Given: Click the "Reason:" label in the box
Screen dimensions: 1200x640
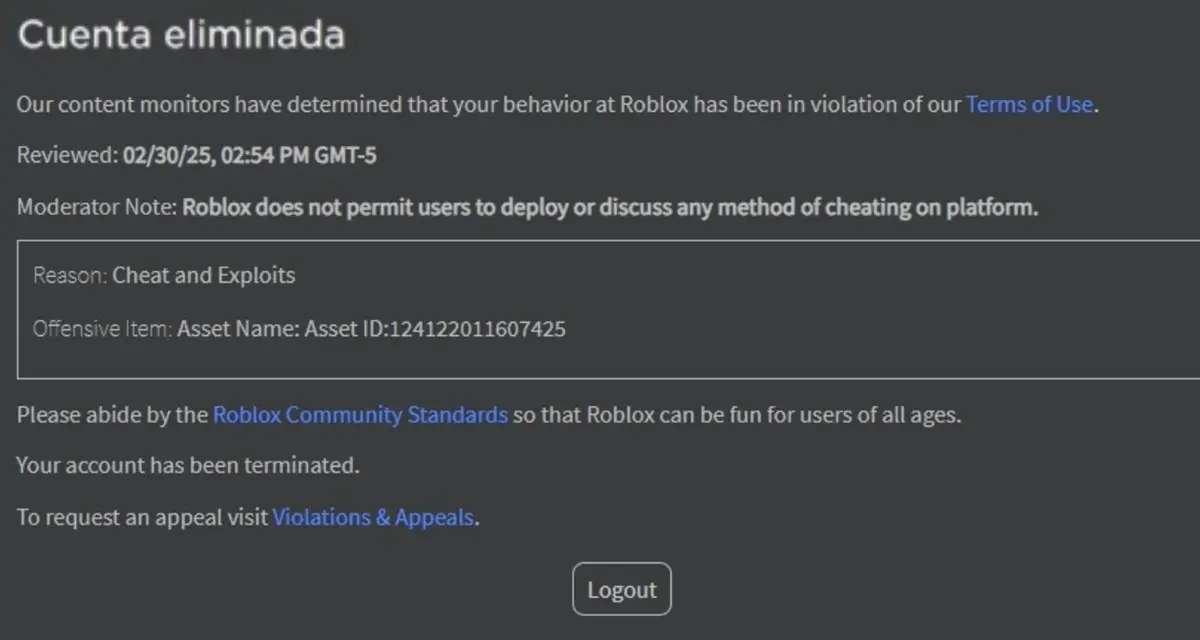Looking at the screenshot, I should (x=70, y=275).
